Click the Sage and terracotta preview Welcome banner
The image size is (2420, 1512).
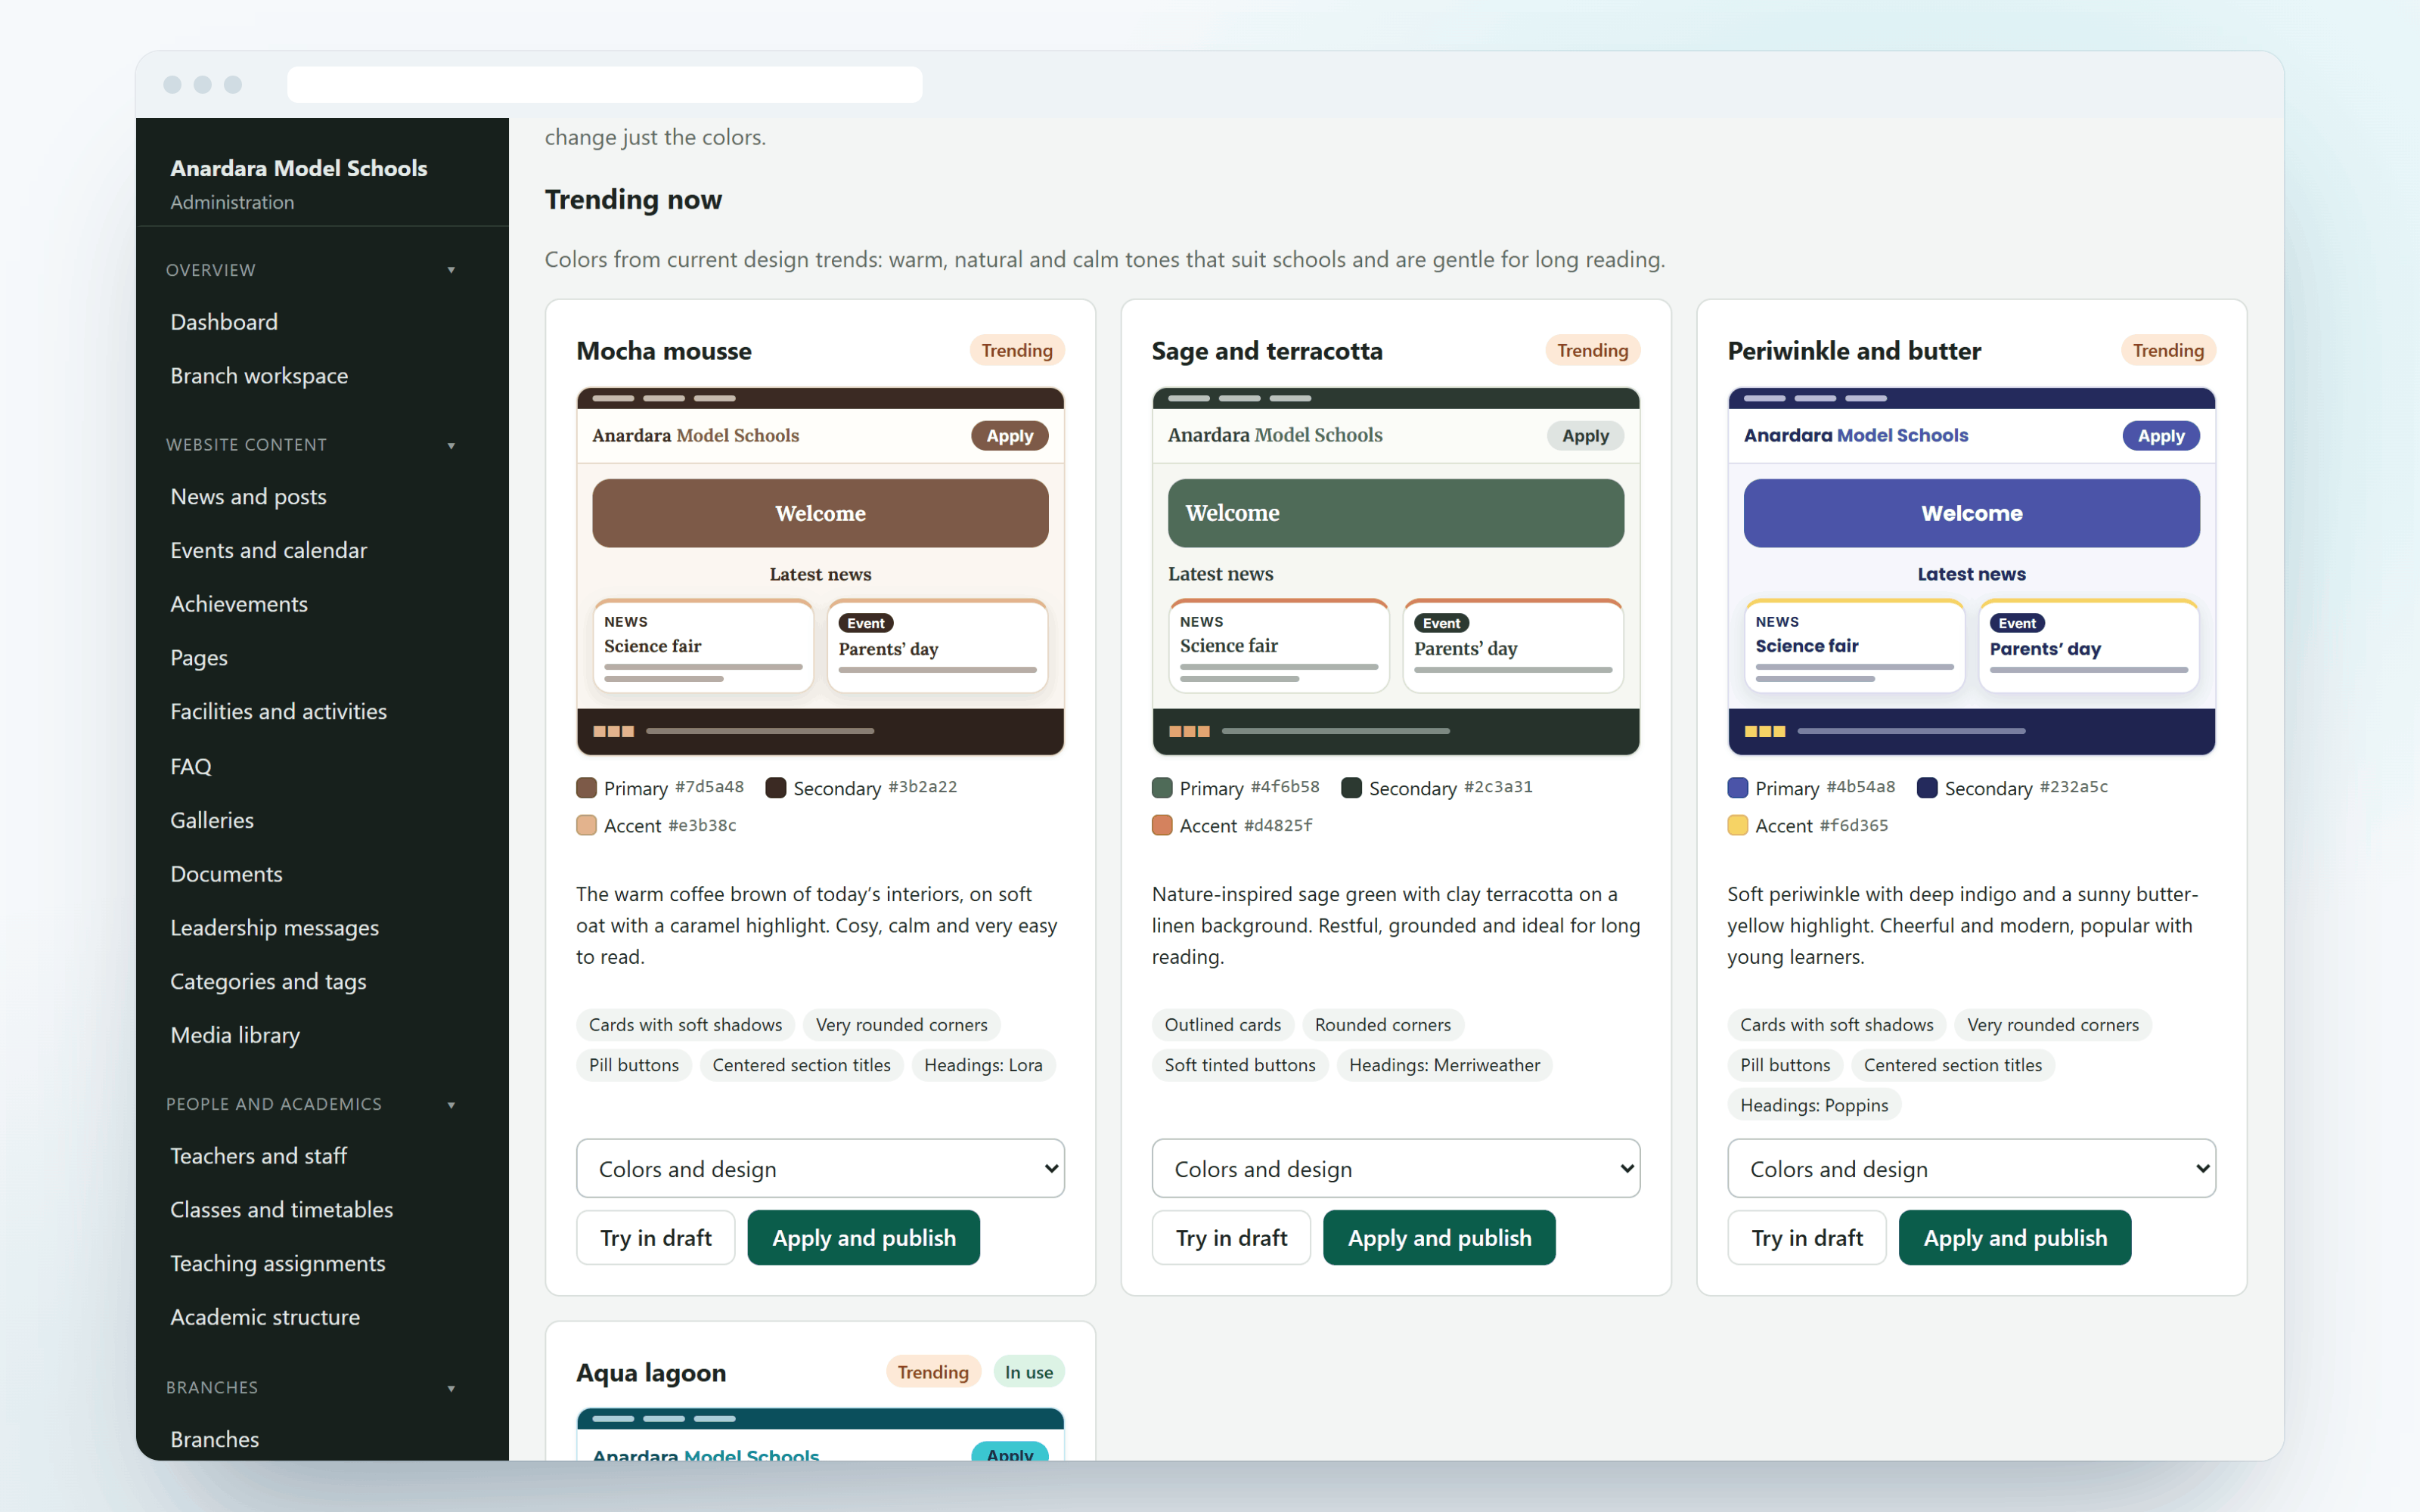[1396, 513]
